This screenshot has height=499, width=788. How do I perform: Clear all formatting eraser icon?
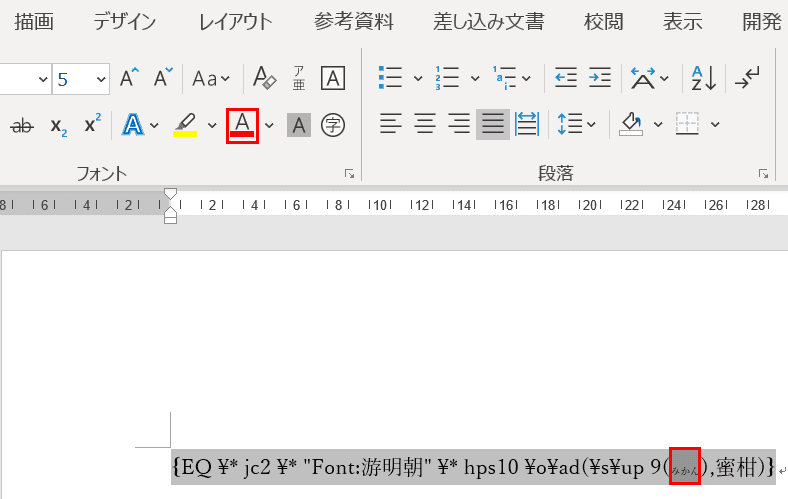(264, 78)
